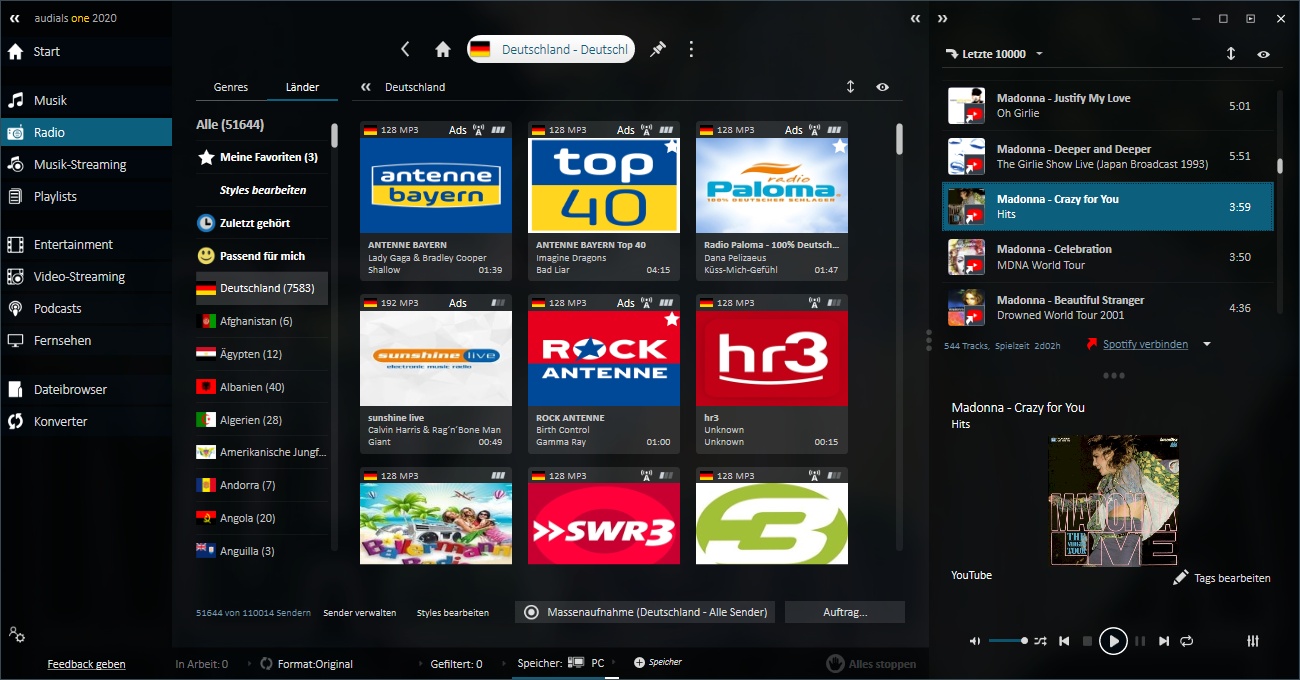Open the three-dot options menu
The width and height of the screenshot is (1300, 680).
(691, 49)
